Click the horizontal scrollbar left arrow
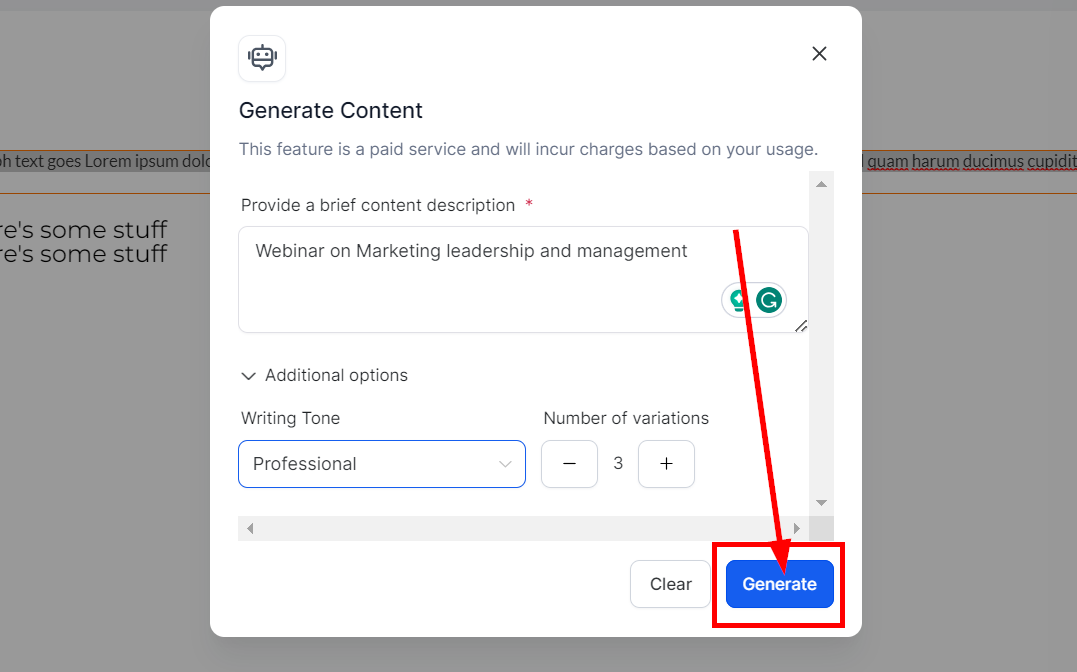The height and width of the screenshot is (672, 1077). pos(250,528)
